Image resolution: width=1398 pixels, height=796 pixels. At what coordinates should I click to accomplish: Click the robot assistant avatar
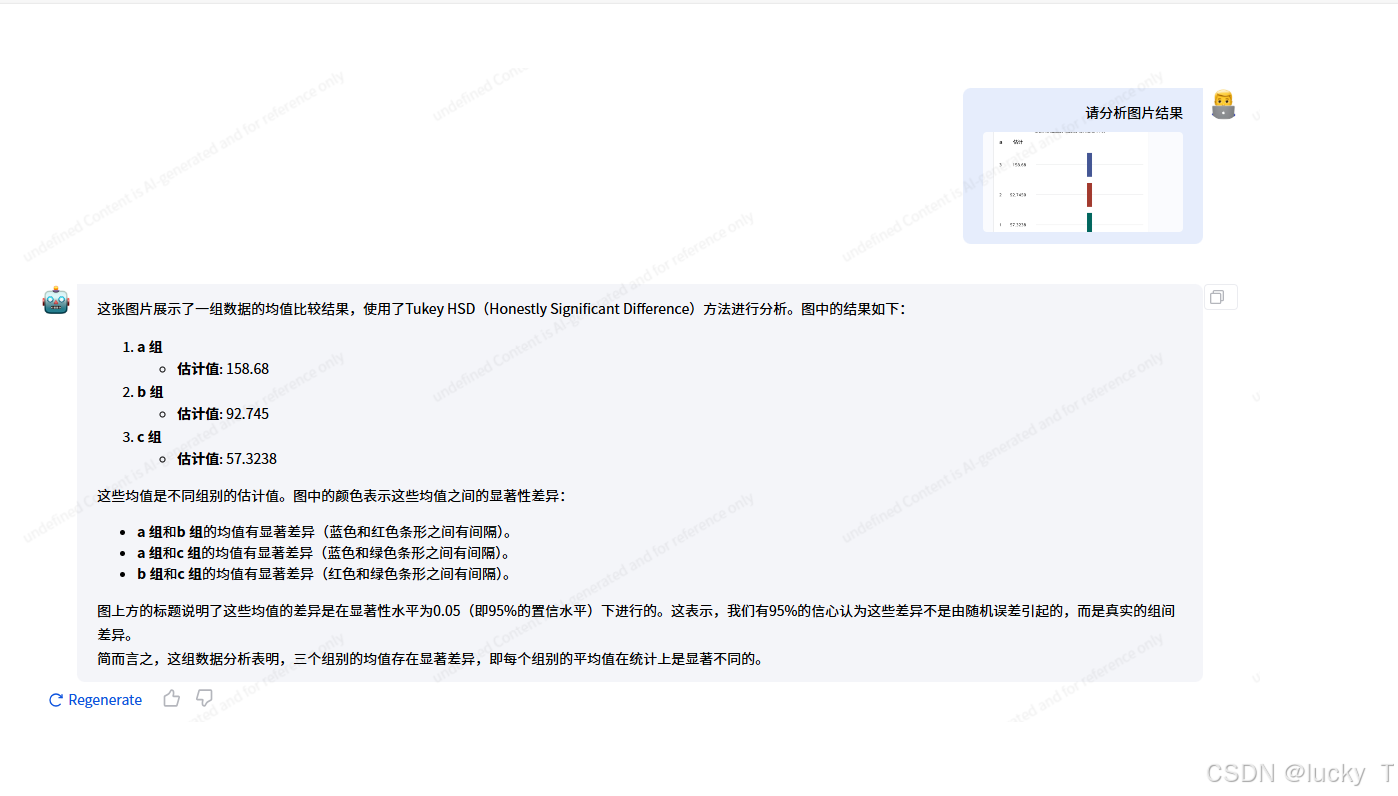[56, 300]
